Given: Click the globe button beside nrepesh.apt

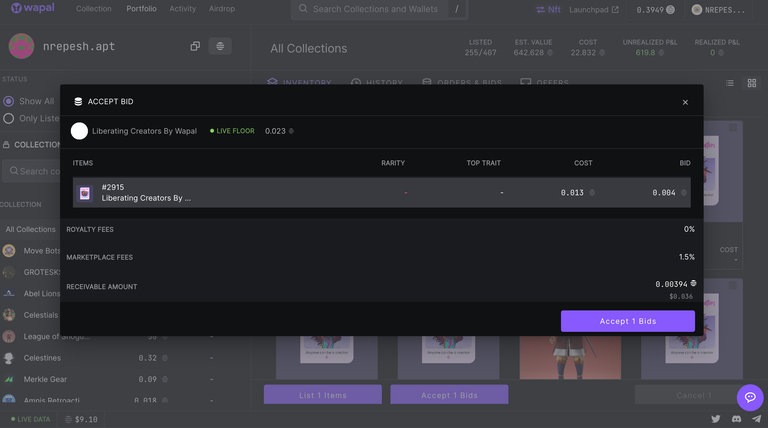Looking at the screenshot, I should tap(220, 46).
